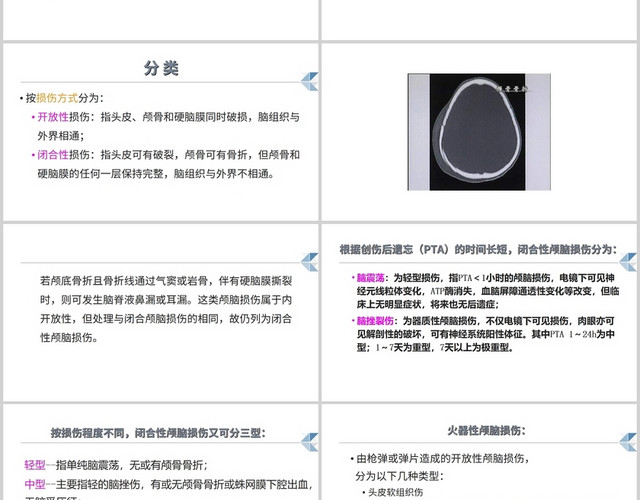Image resolution: width=640 pixels, height=500 pixels.
Task: Click the magenta term 脑挫裂伤
Action: coord(375,321)
